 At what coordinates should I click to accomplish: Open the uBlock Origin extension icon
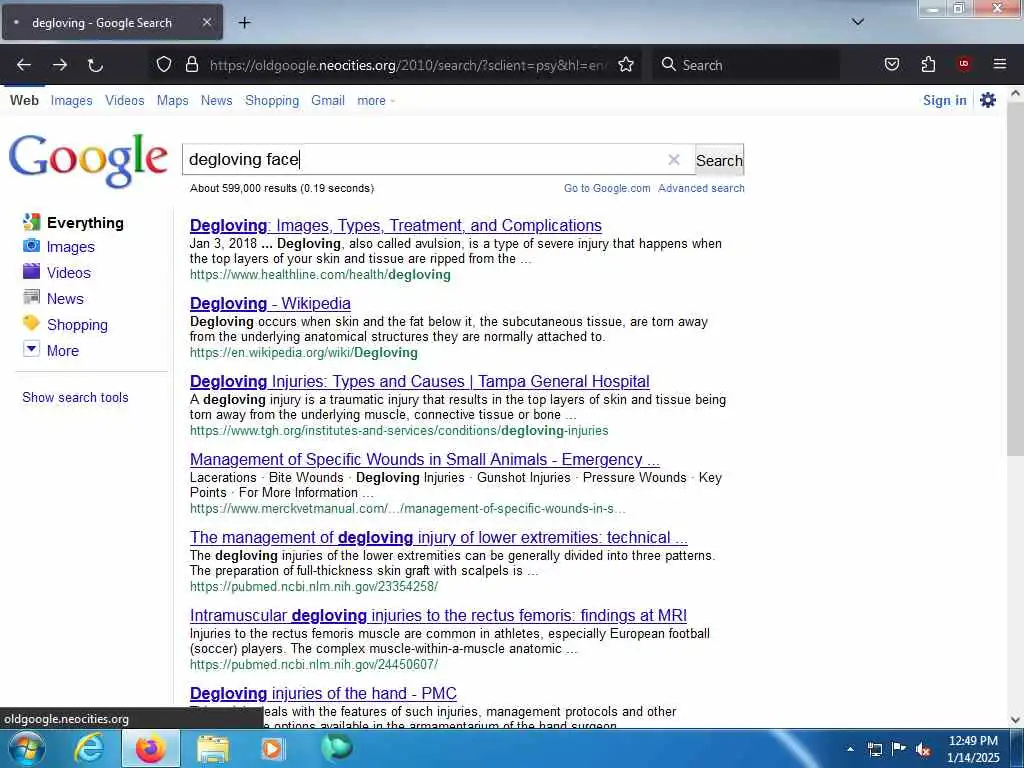point(963,64)
